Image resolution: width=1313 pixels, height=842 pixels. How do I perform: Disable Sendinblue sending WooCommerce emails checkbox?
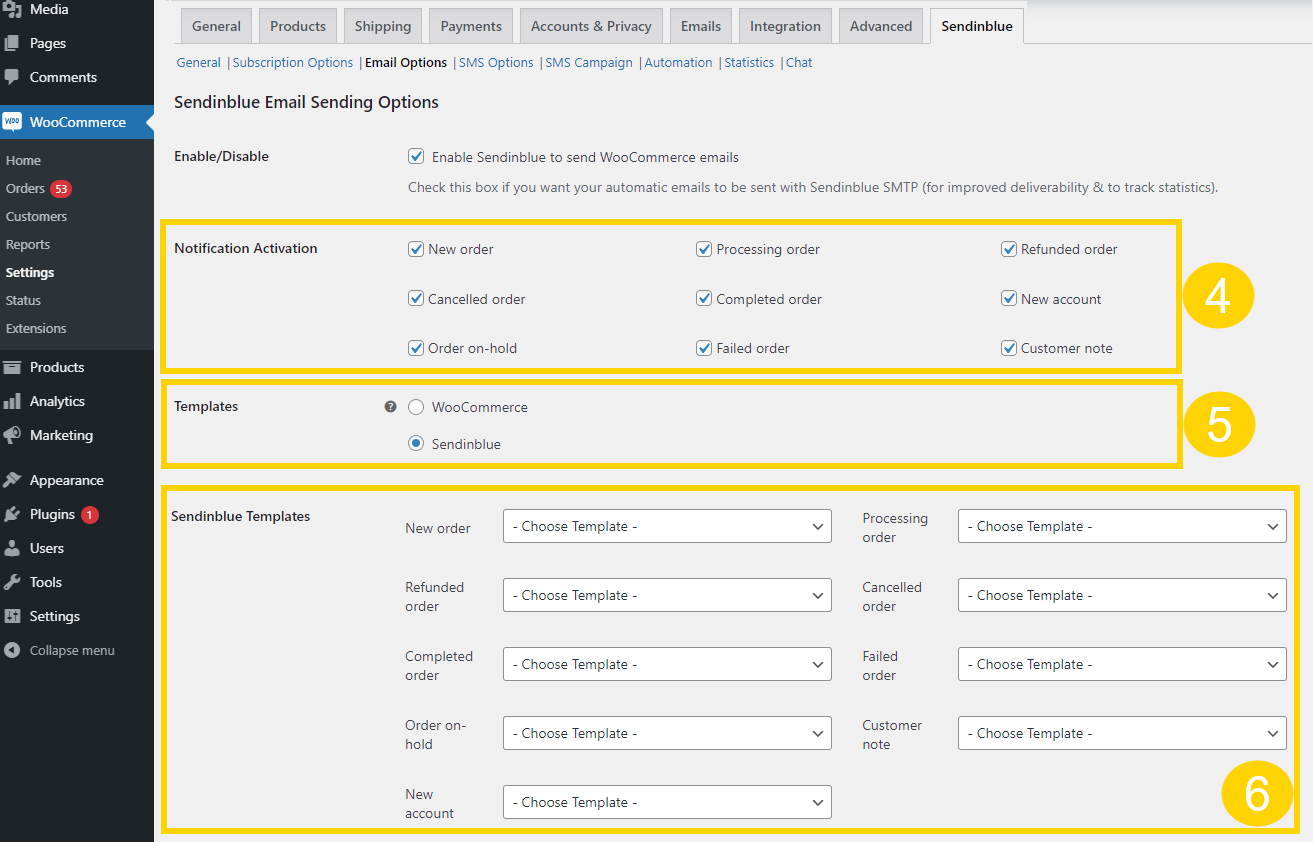(x=416, y=157)
